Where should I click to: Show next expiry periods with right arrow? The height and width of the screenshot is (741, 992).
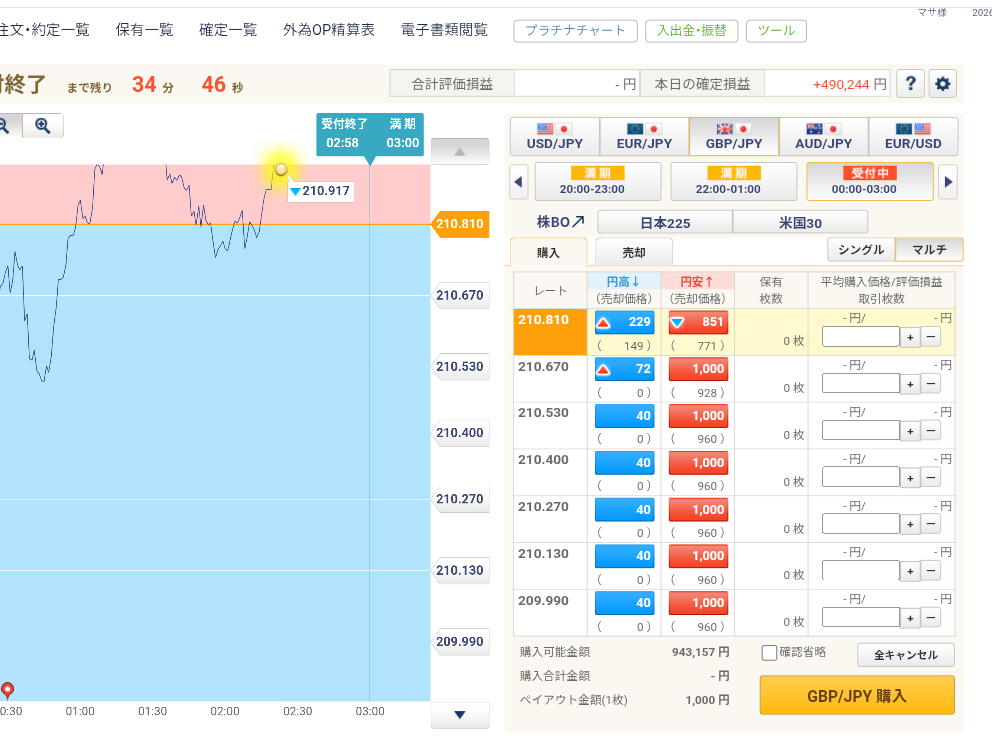948,182
